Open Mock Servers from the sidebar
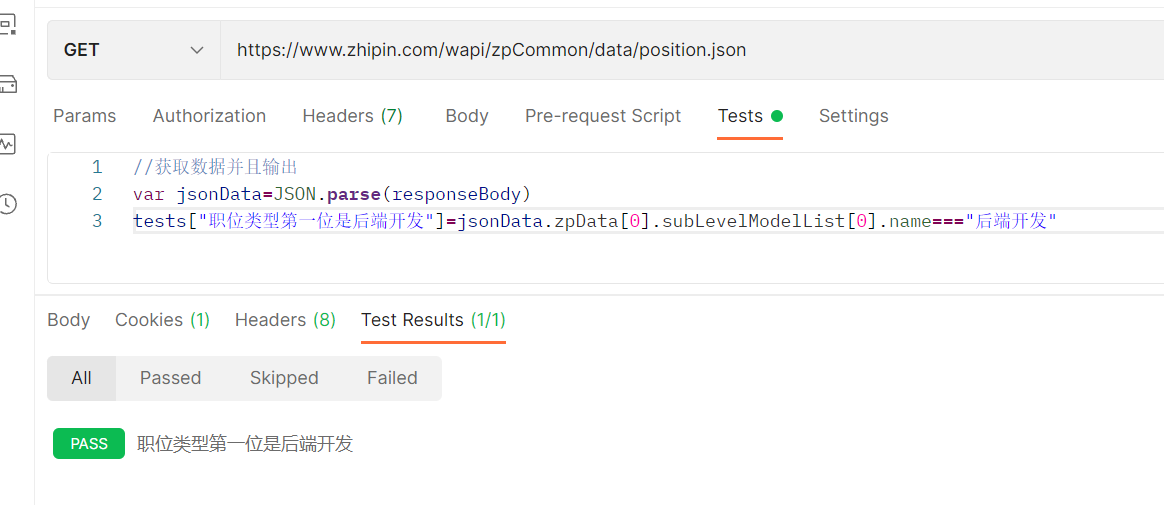This screenshot has width=1164, height=505. pyautogui.click(x=7, y=83)
